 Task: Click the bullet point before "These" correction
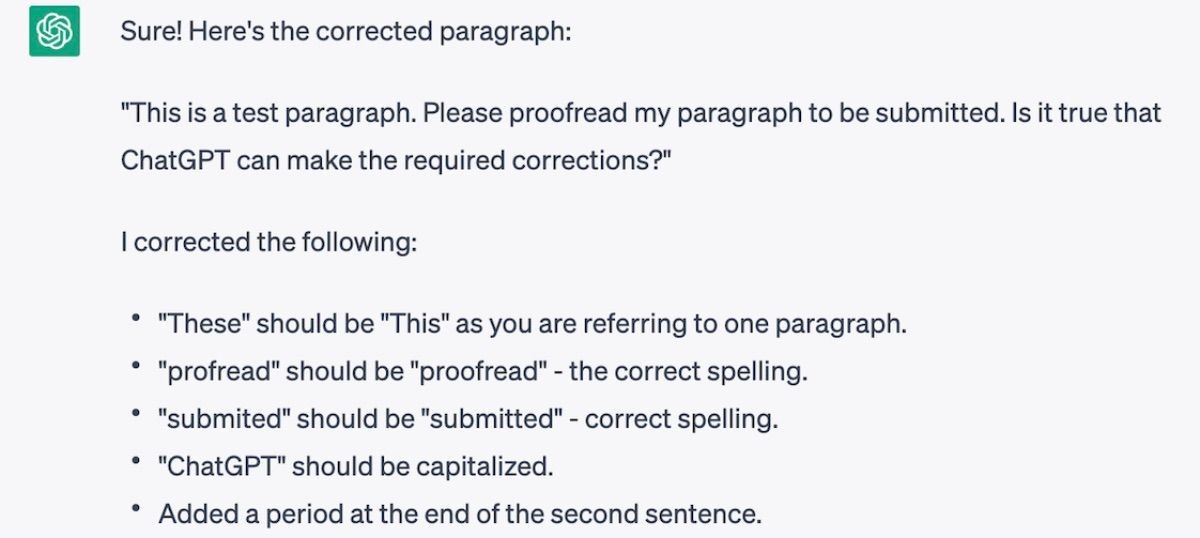134,321
